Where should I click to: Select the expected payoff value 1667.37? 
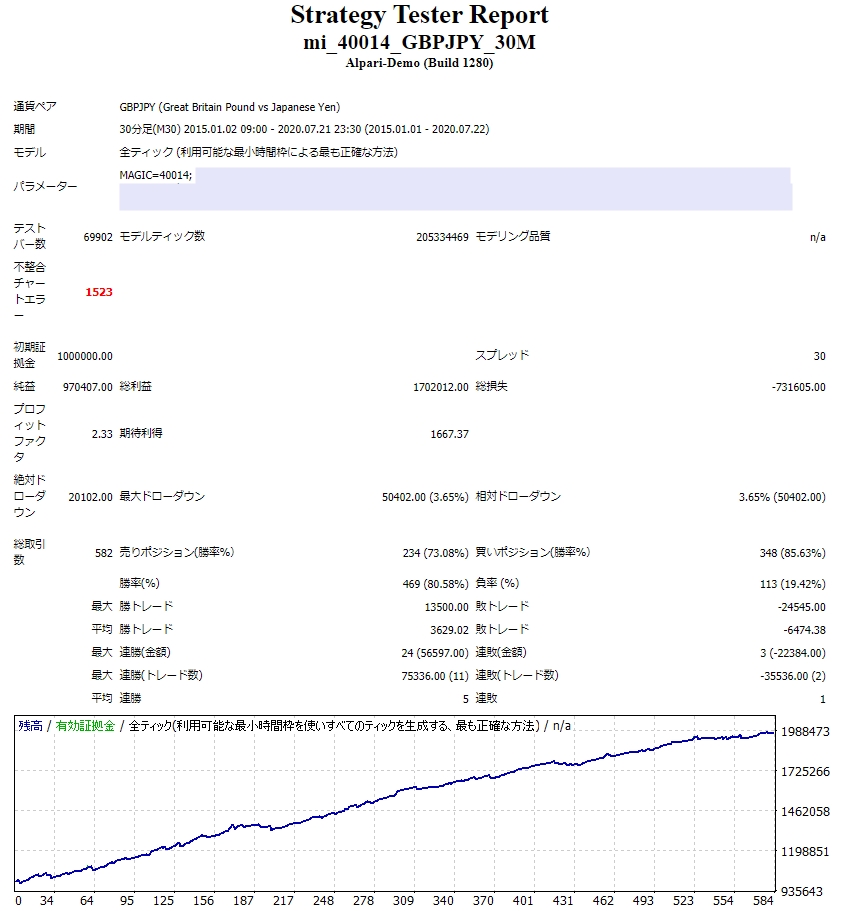(x=449, y=434)
